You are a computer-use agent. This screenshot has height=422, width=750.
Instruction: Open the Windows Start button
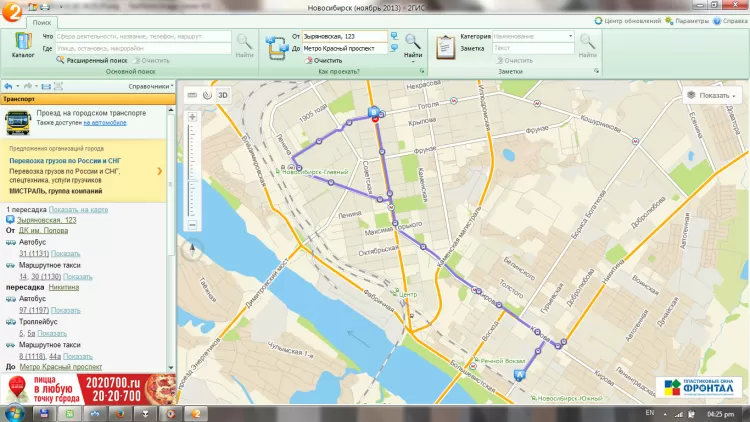tap(14, 413)
